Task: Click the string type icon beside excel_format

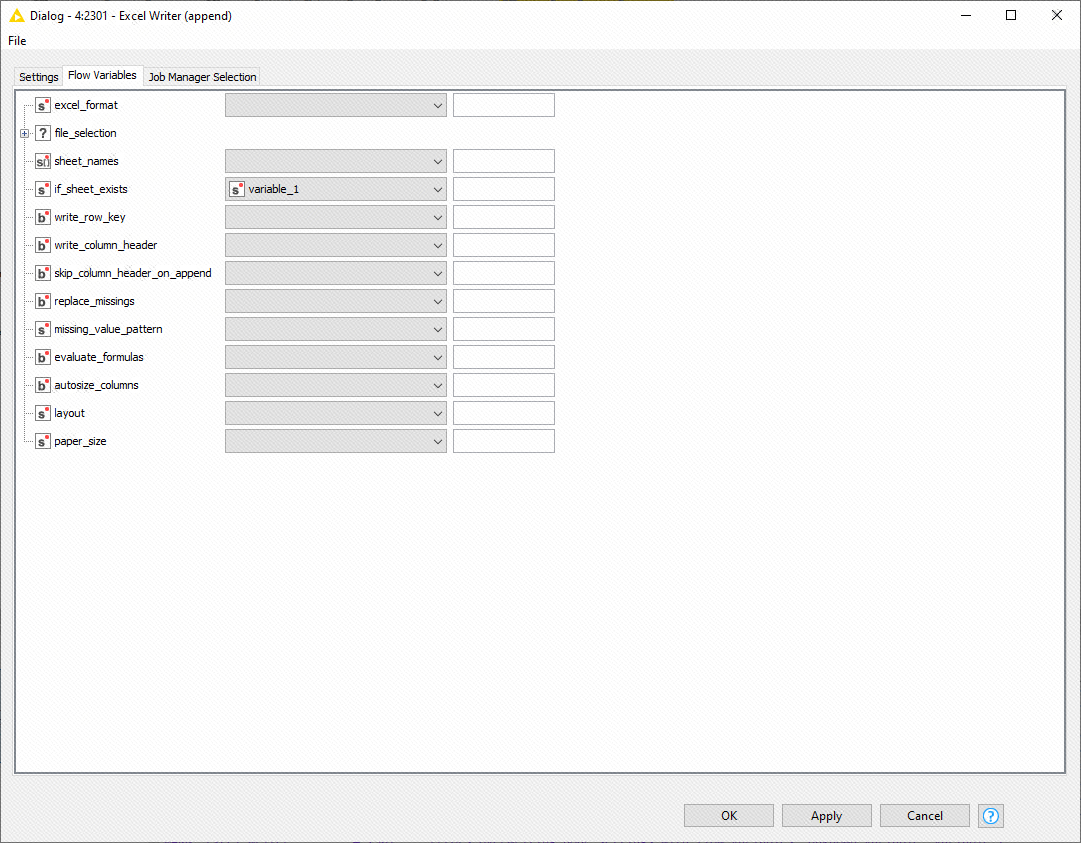Action: [42, 104]
